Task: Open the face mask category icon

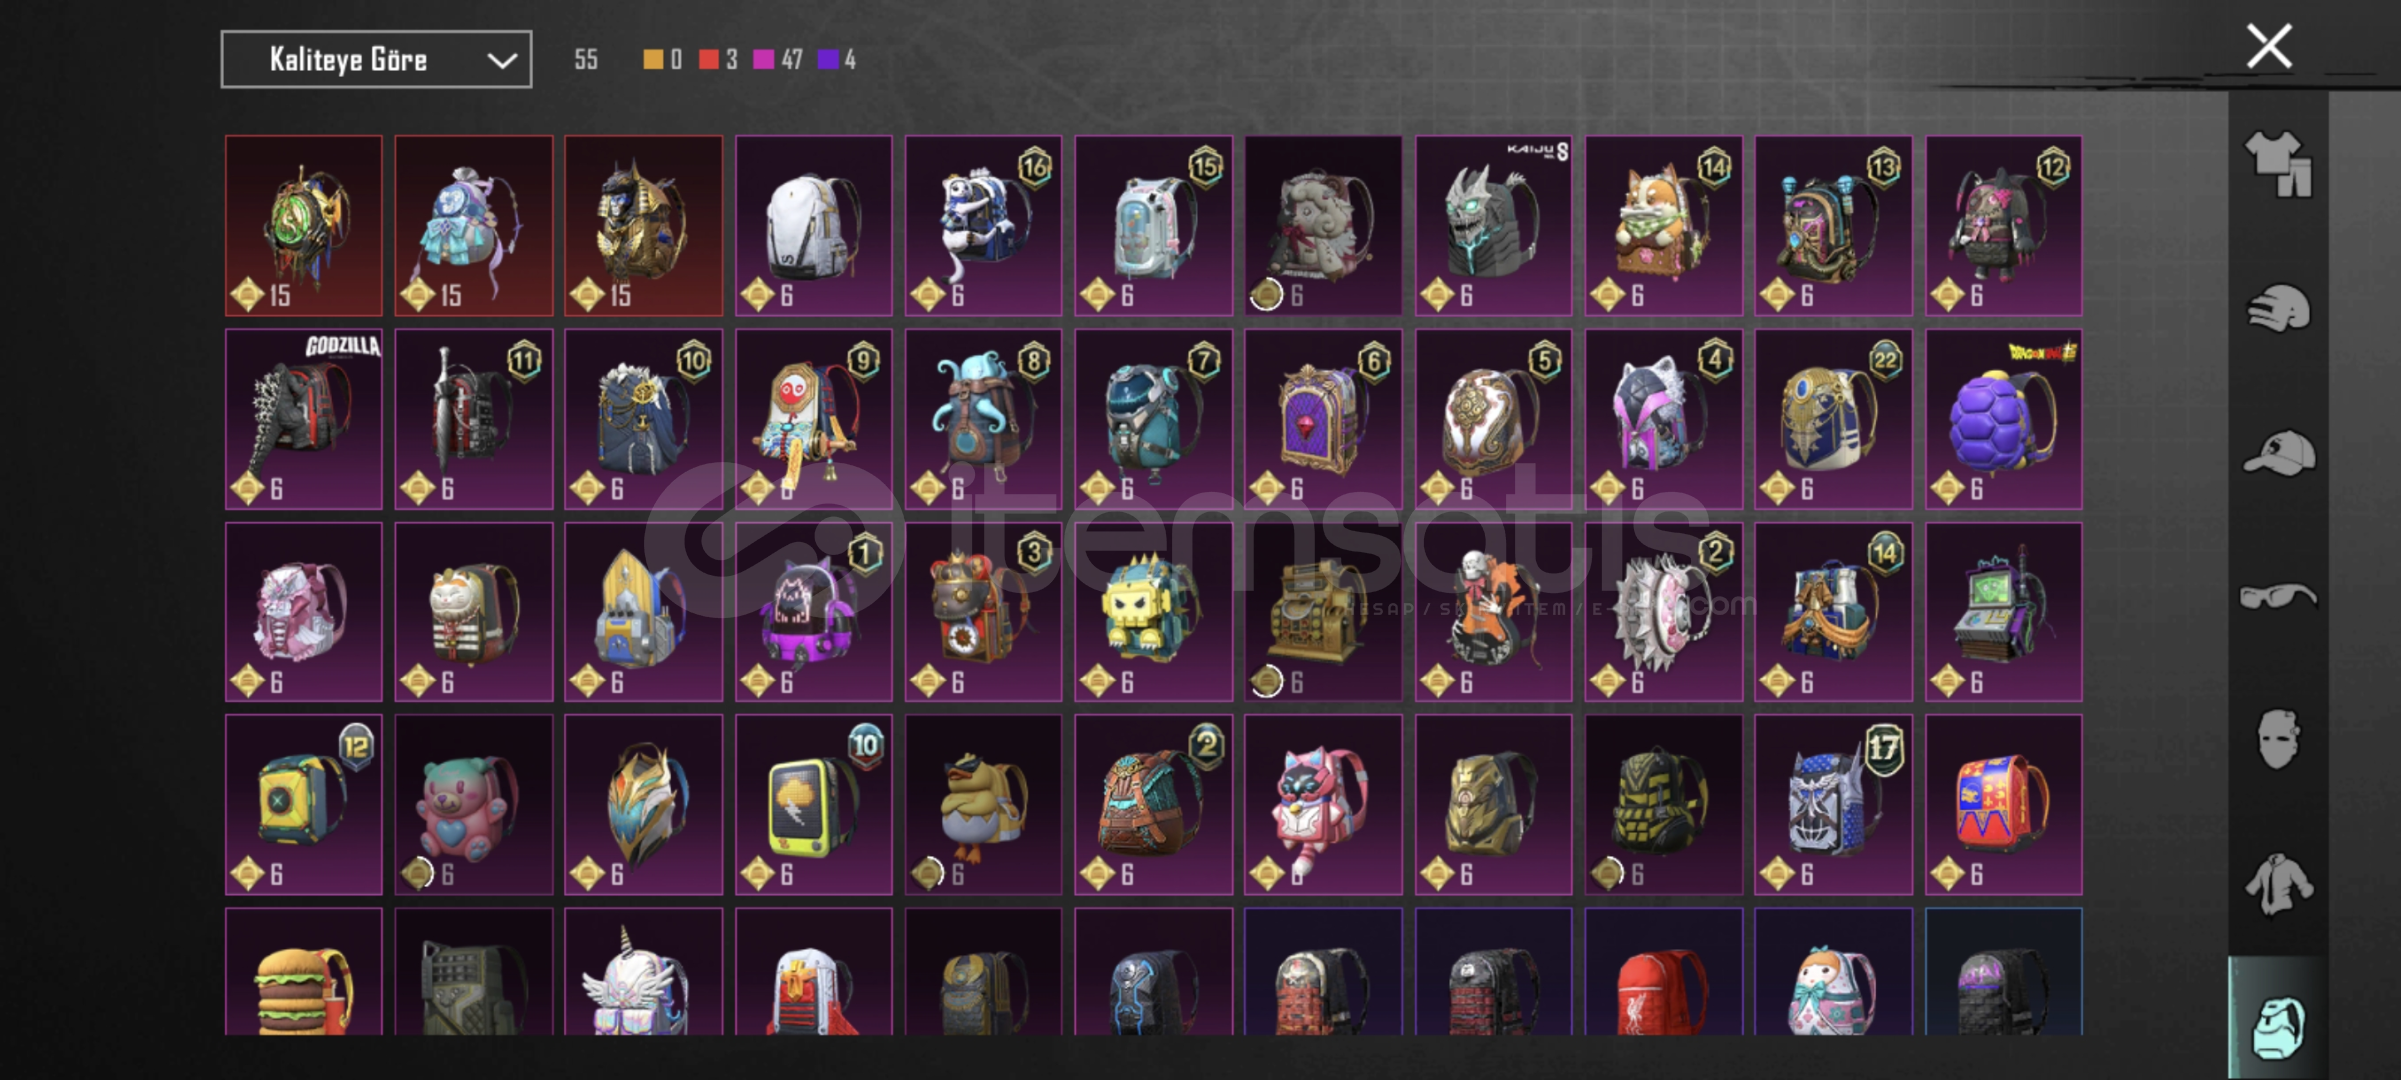Action: pos(2278,739)
